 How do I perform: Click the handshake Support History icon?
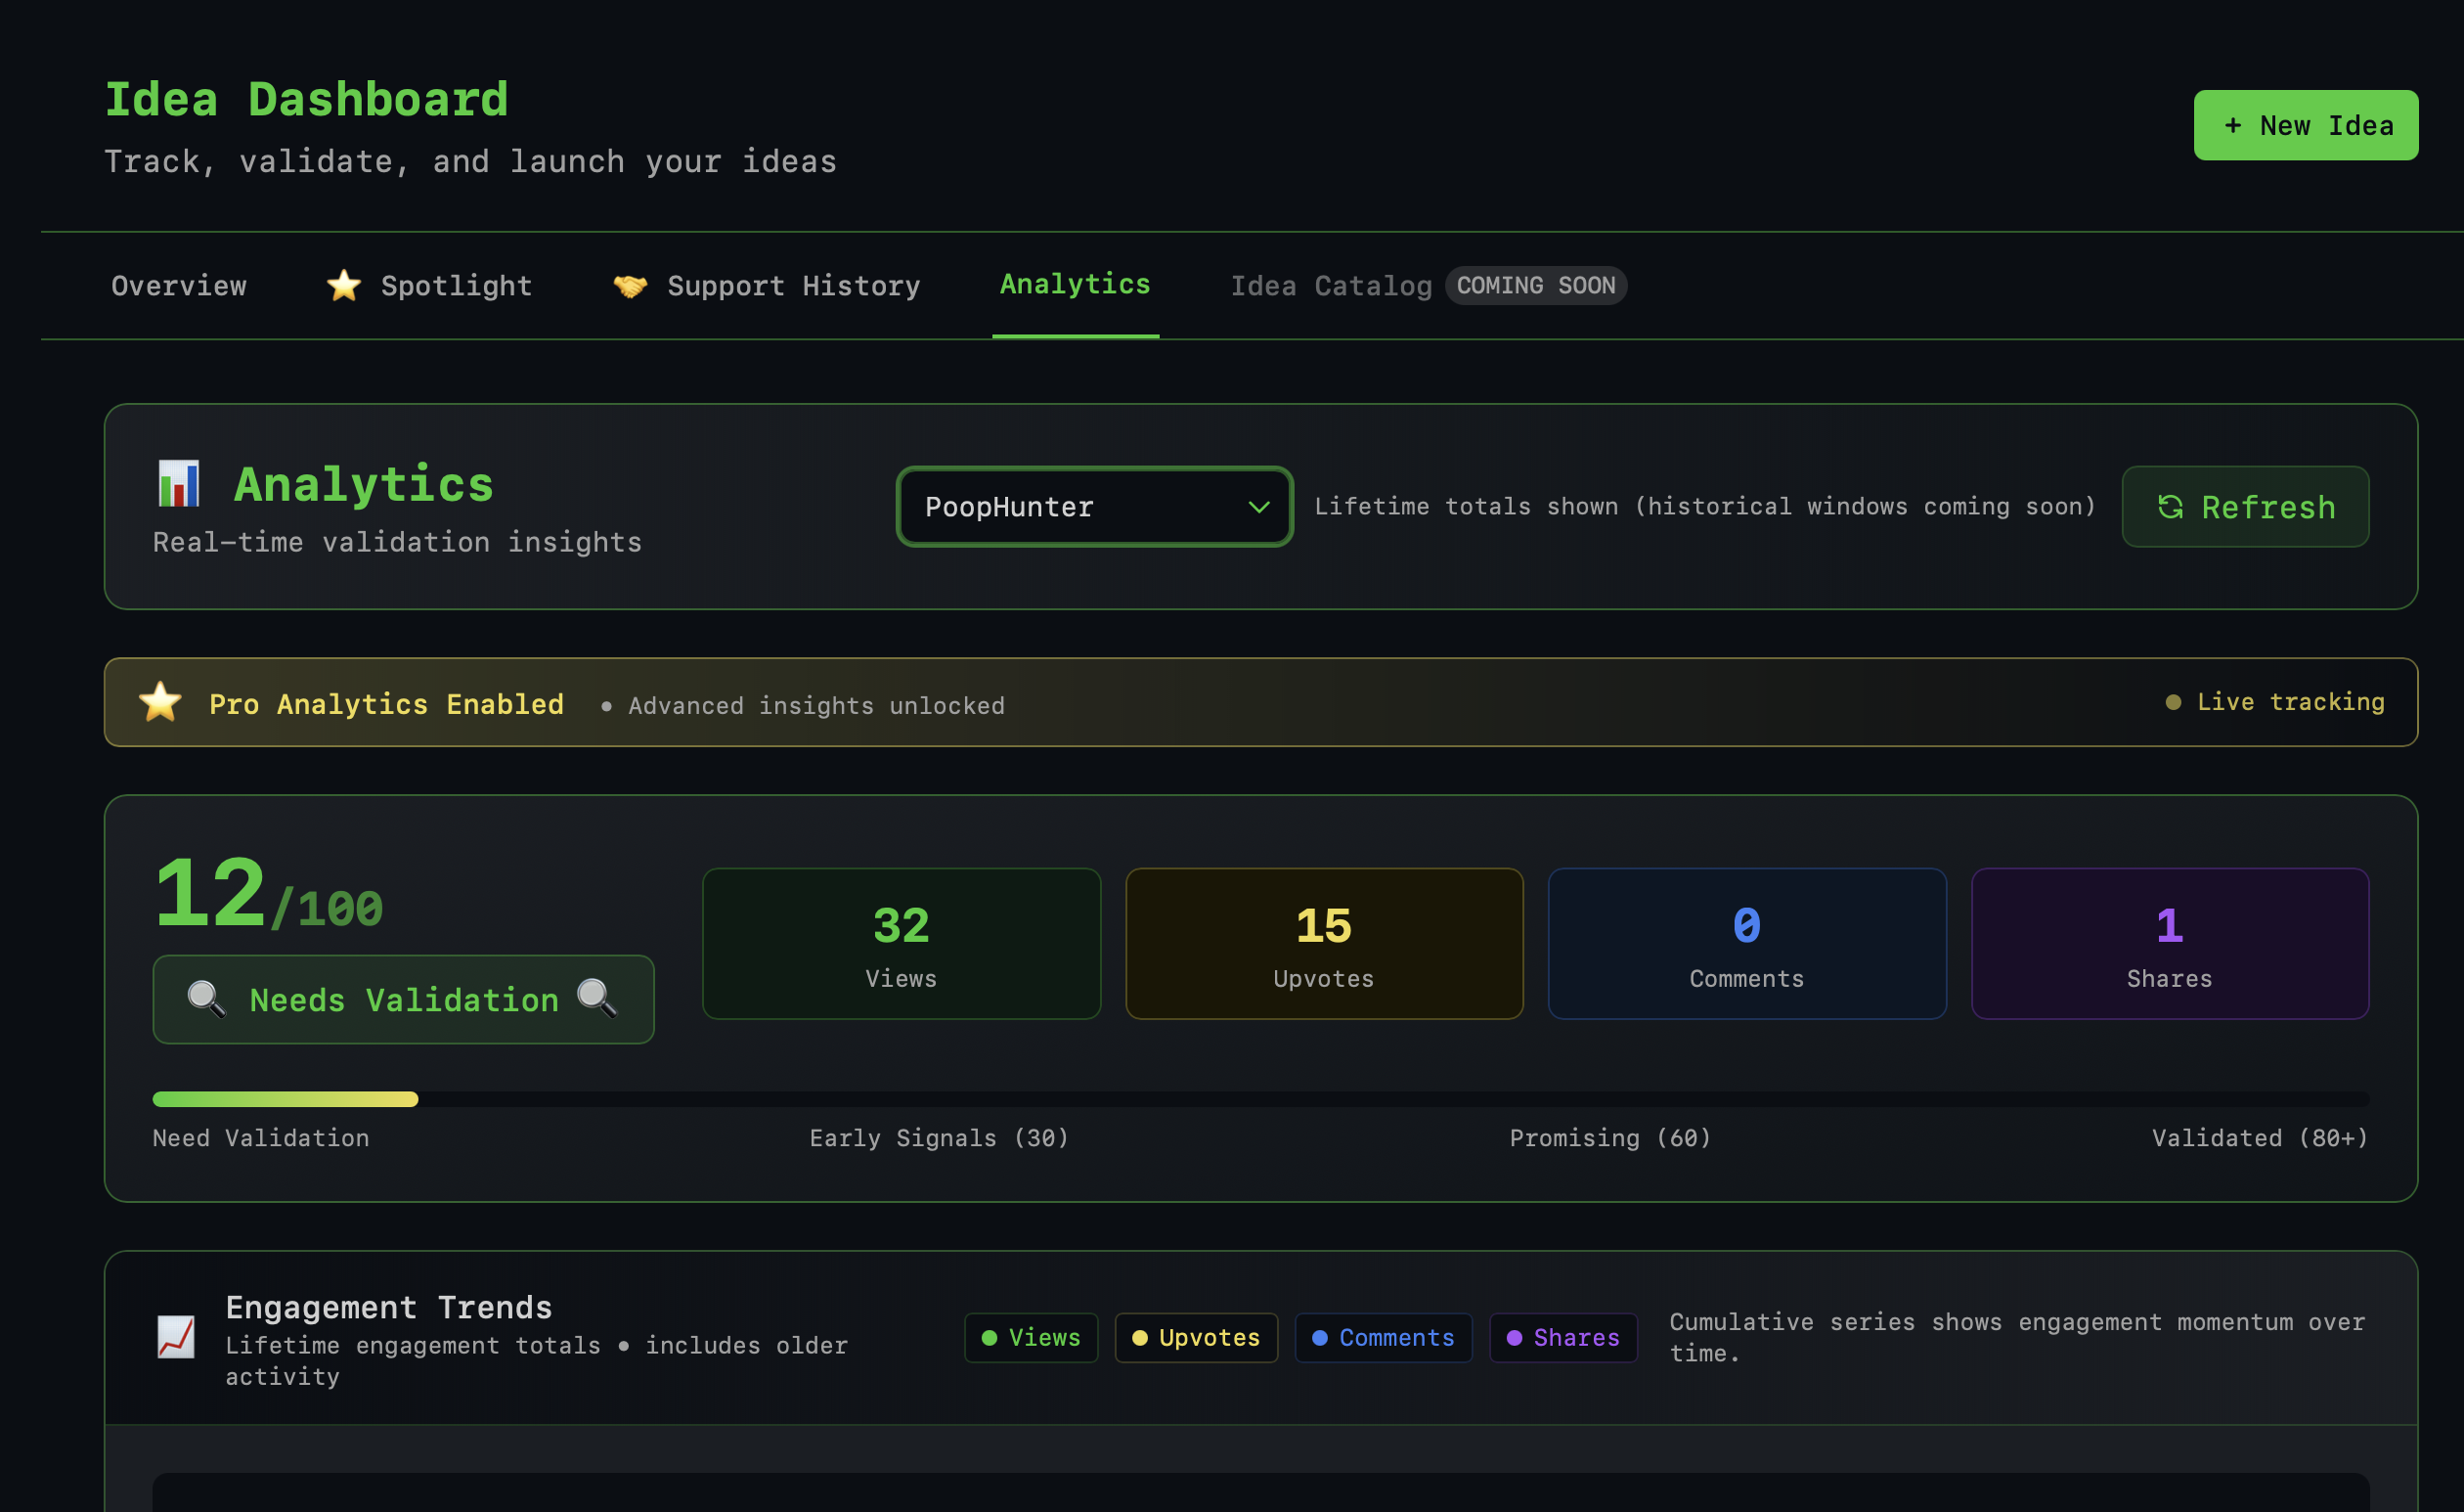pos(630,286)
